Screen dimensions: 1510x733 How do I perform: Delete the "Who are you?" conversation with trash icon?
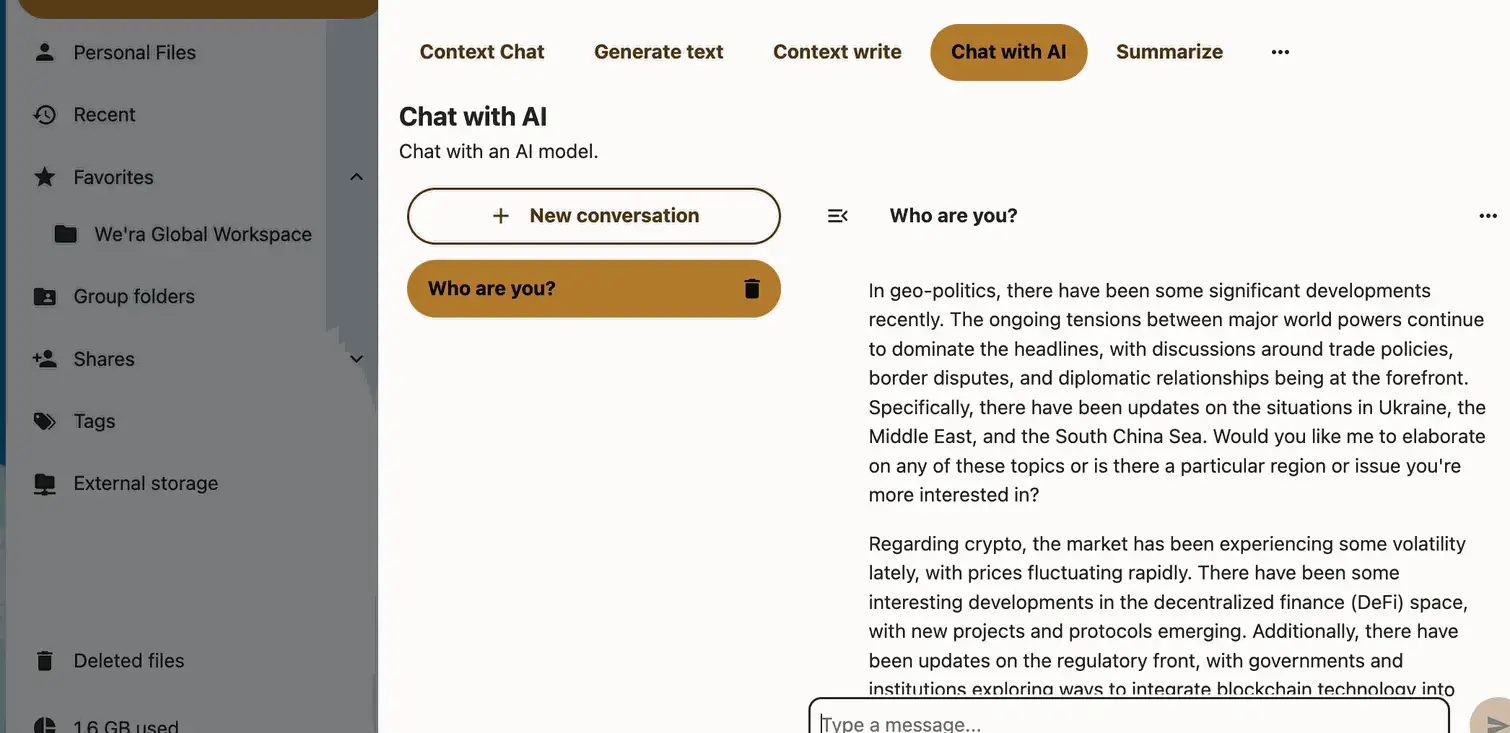coord(752,289)
